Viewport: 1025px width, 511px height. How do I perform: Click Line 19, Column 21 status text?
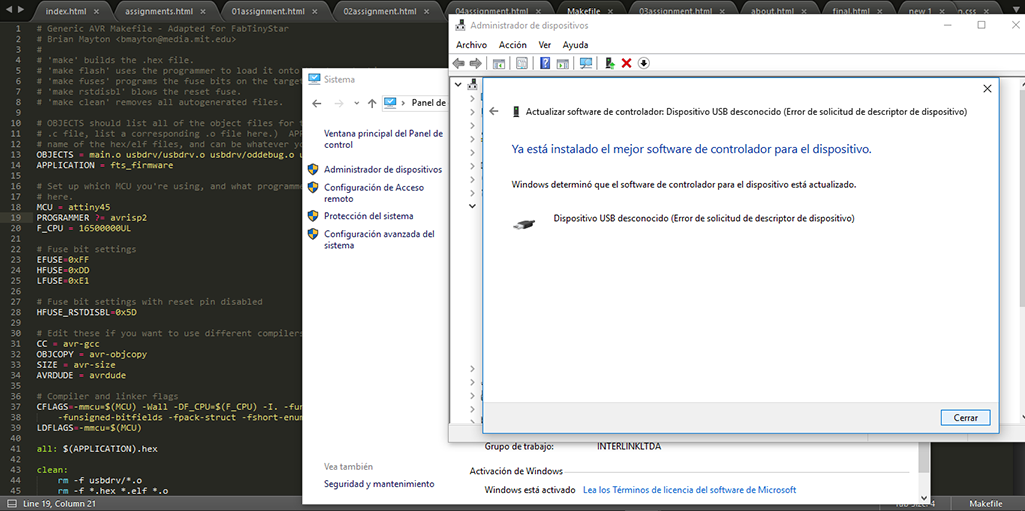tap(59, 504)
